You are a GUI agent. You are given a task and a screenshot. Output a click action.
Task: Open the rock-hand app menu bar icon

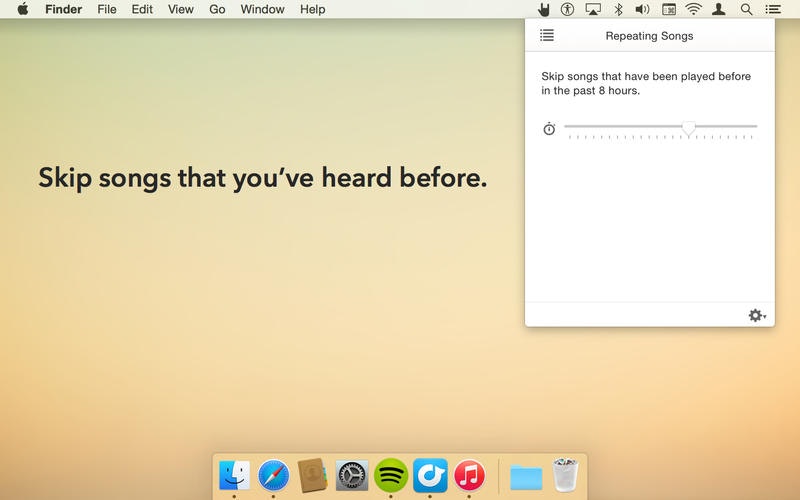(543, 9)
